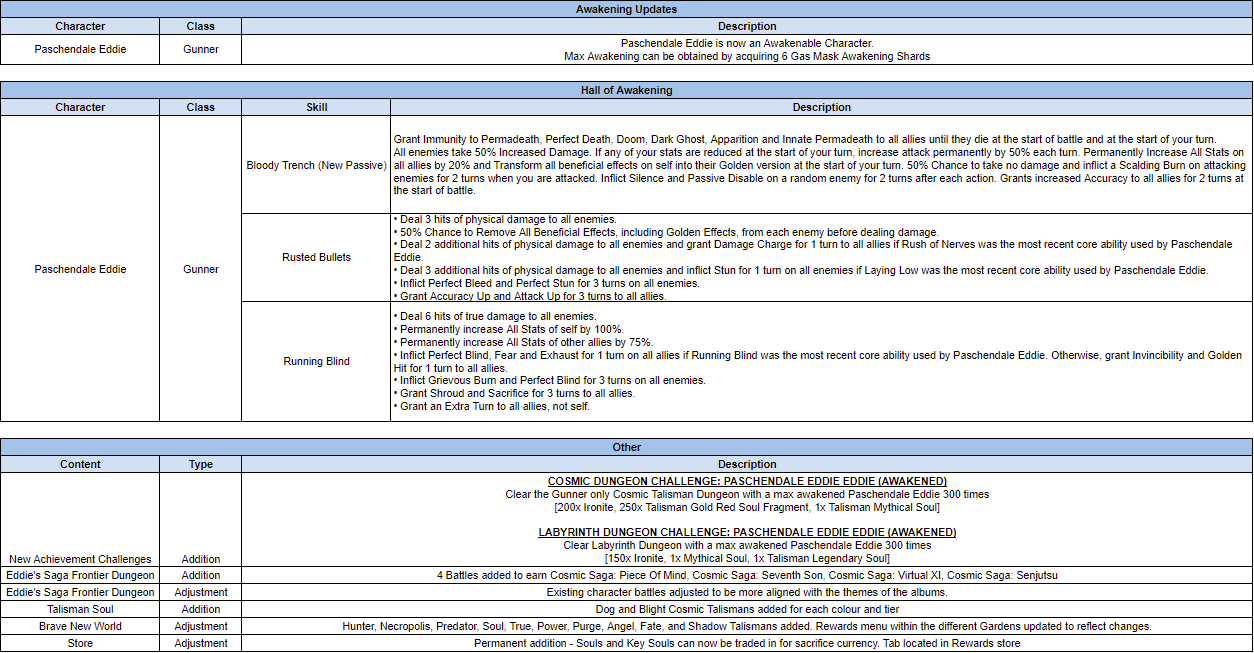Click the Gas Mask Awakening Shards description

click(x=746, y=56)
